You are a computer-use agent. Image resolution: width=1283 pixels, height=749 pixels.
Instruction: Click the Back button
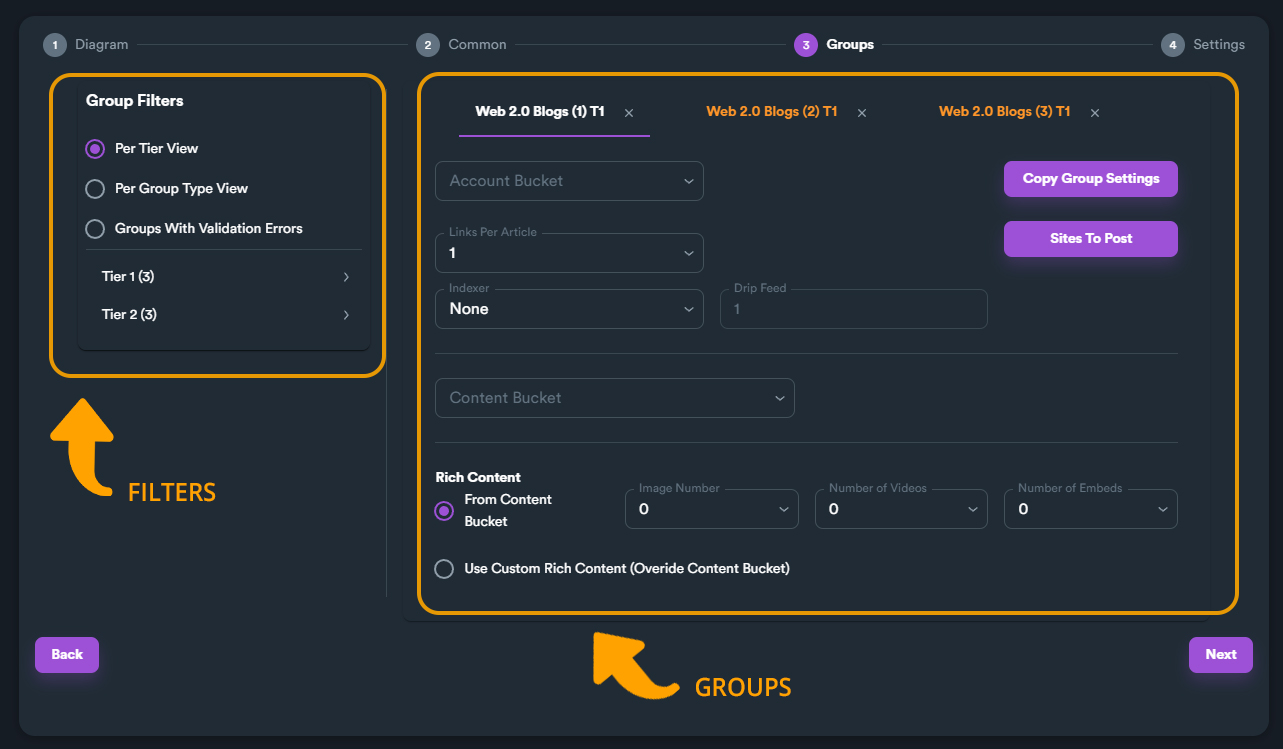pos(67,655)
